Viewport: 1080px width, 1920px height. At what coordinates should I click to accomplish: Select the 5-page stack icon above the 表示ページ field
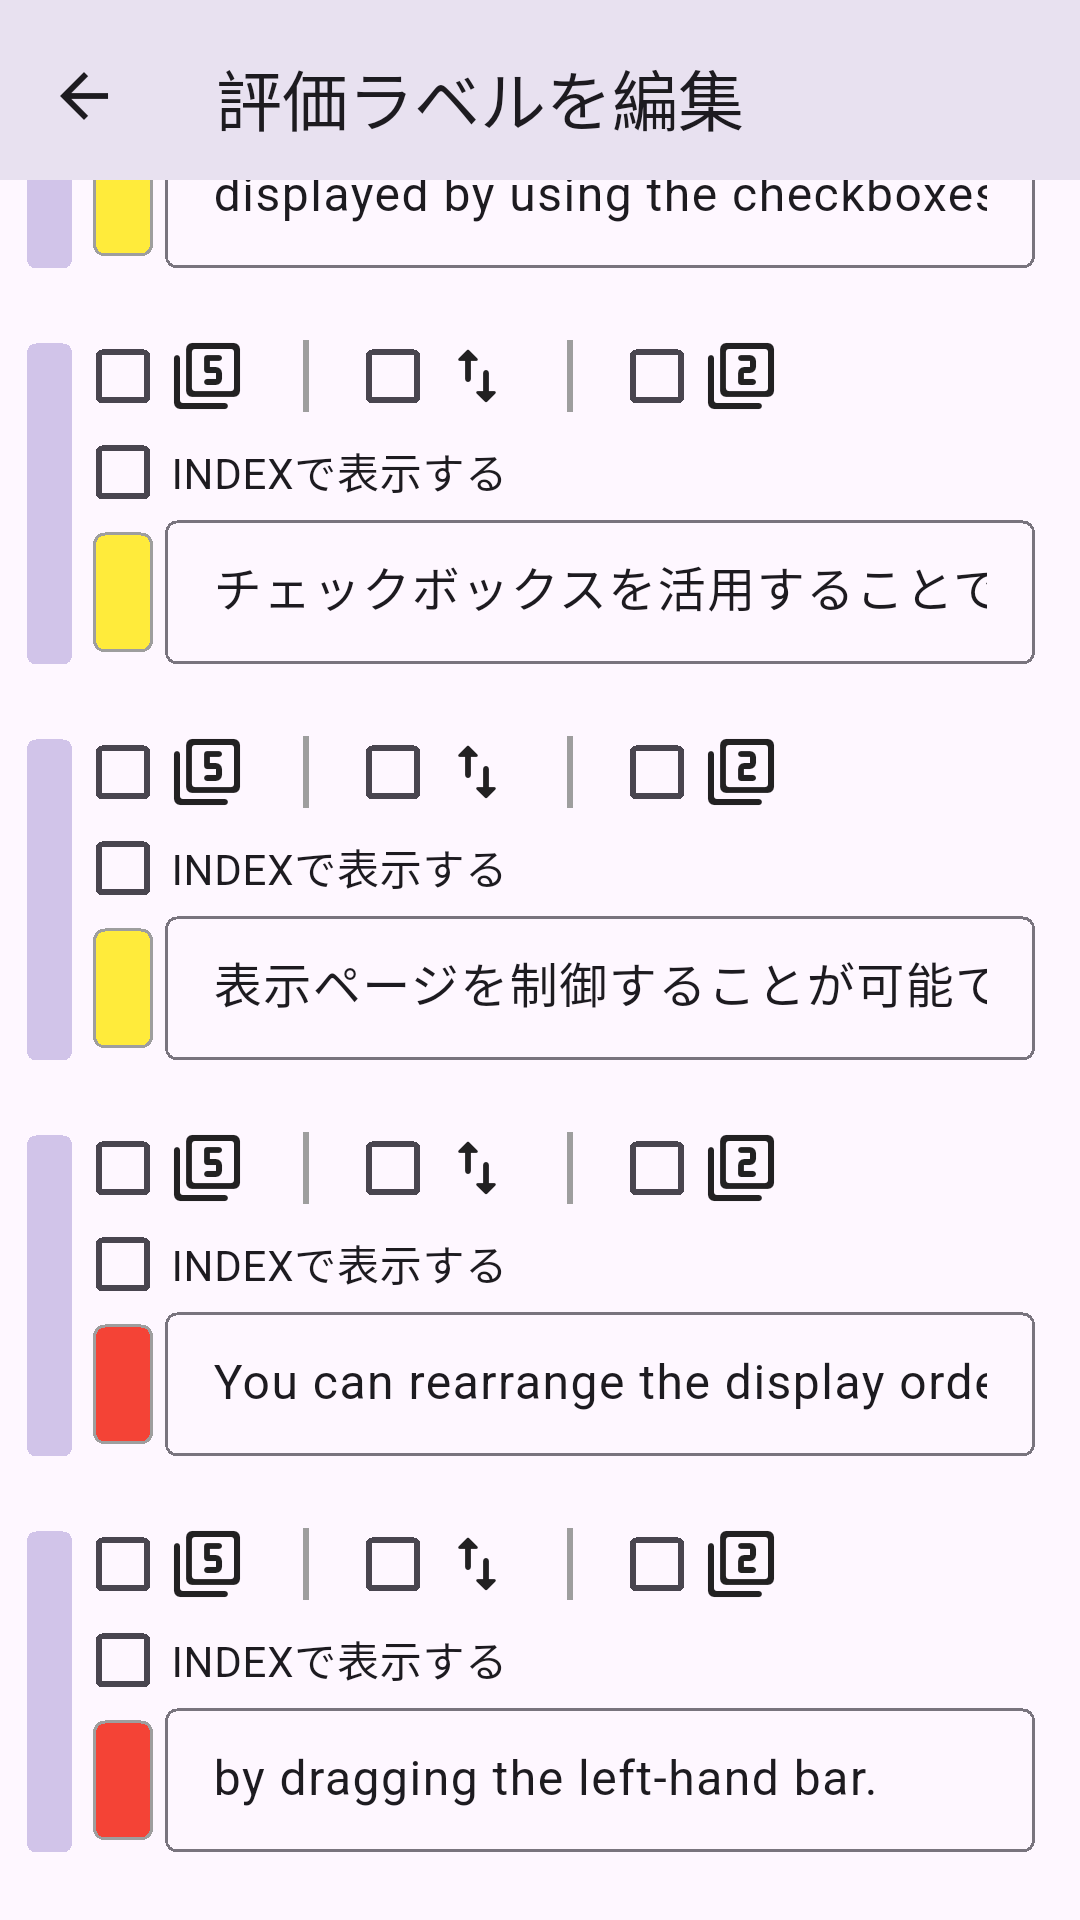pyautogui.click(x=207, y=770)
